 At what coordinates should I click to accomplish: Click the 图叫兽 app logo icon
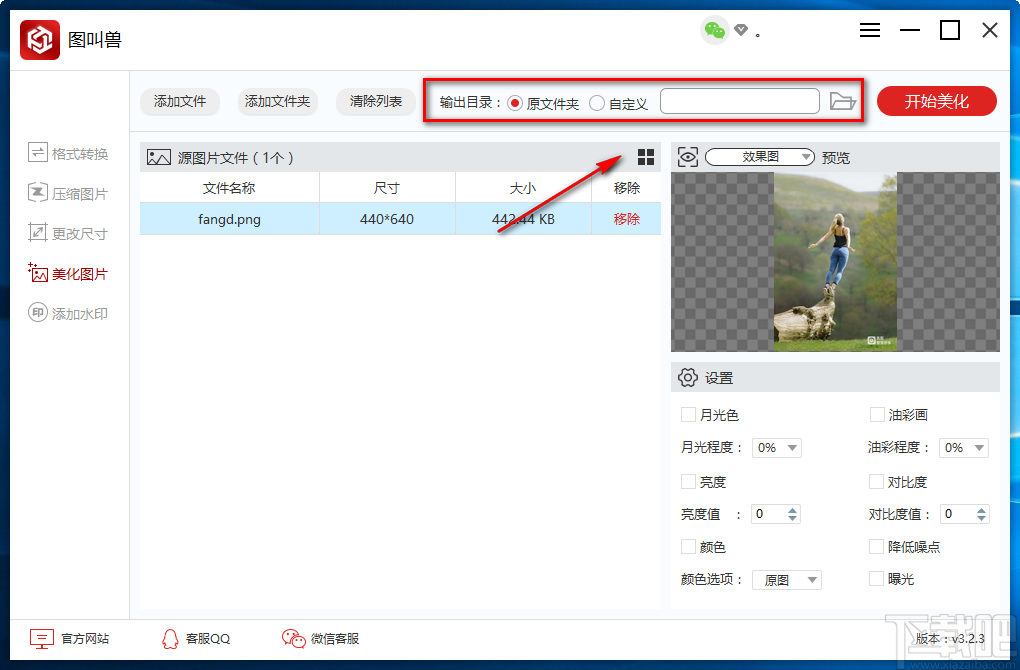40,40
